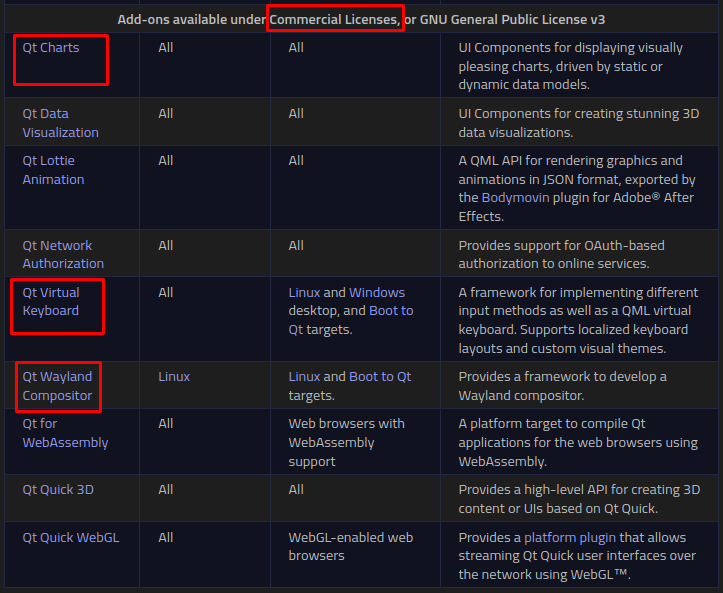Open the platform plugin link
The width and height of the screenshot is (723, 593).
pyautogui.click(x=570, y=537)
